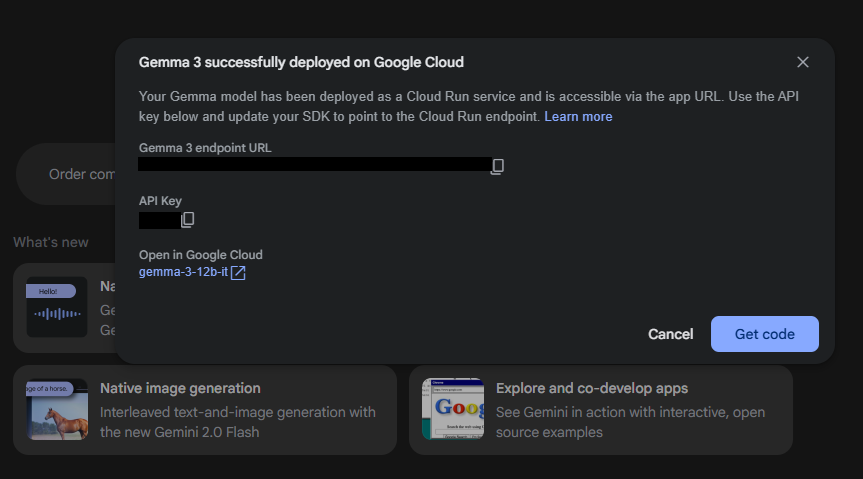Click the Google page thumbnail
Screen dimensions: 863x479
453,409
